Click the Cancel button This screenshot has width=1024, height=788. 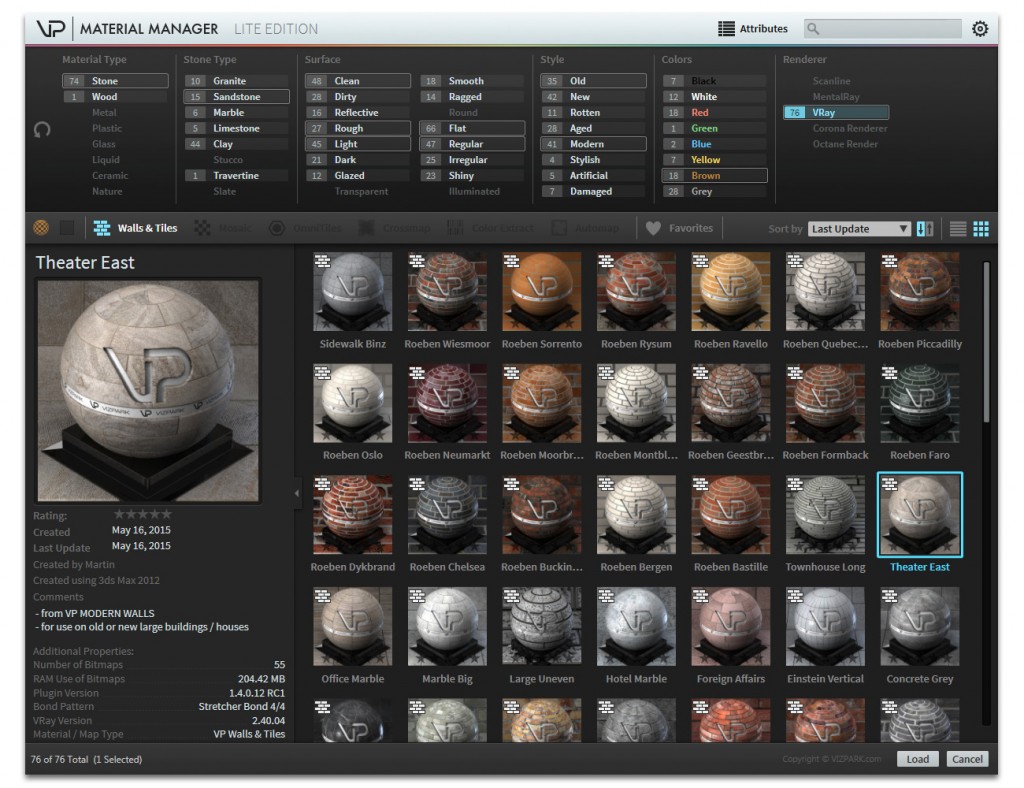coord(967,759)
